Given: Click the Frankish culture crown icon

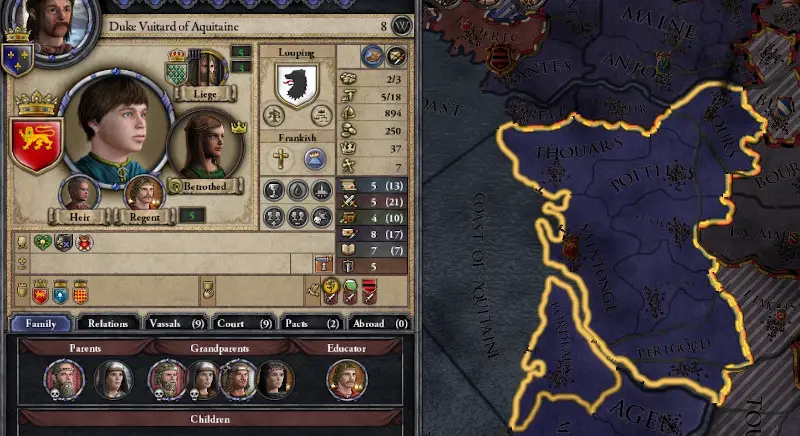Looking at the screenshot, I should click(315, 159).
